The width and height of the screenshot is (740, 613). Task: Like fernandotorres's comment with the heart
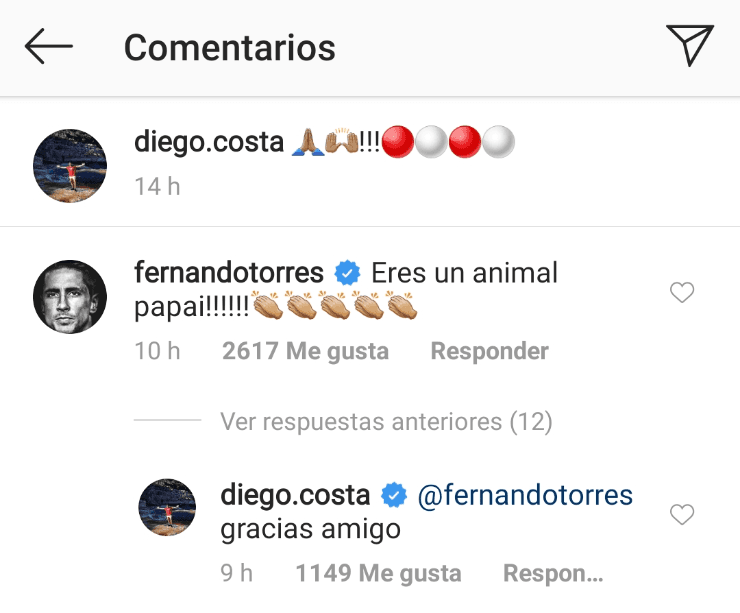click(x=682, y=293)
